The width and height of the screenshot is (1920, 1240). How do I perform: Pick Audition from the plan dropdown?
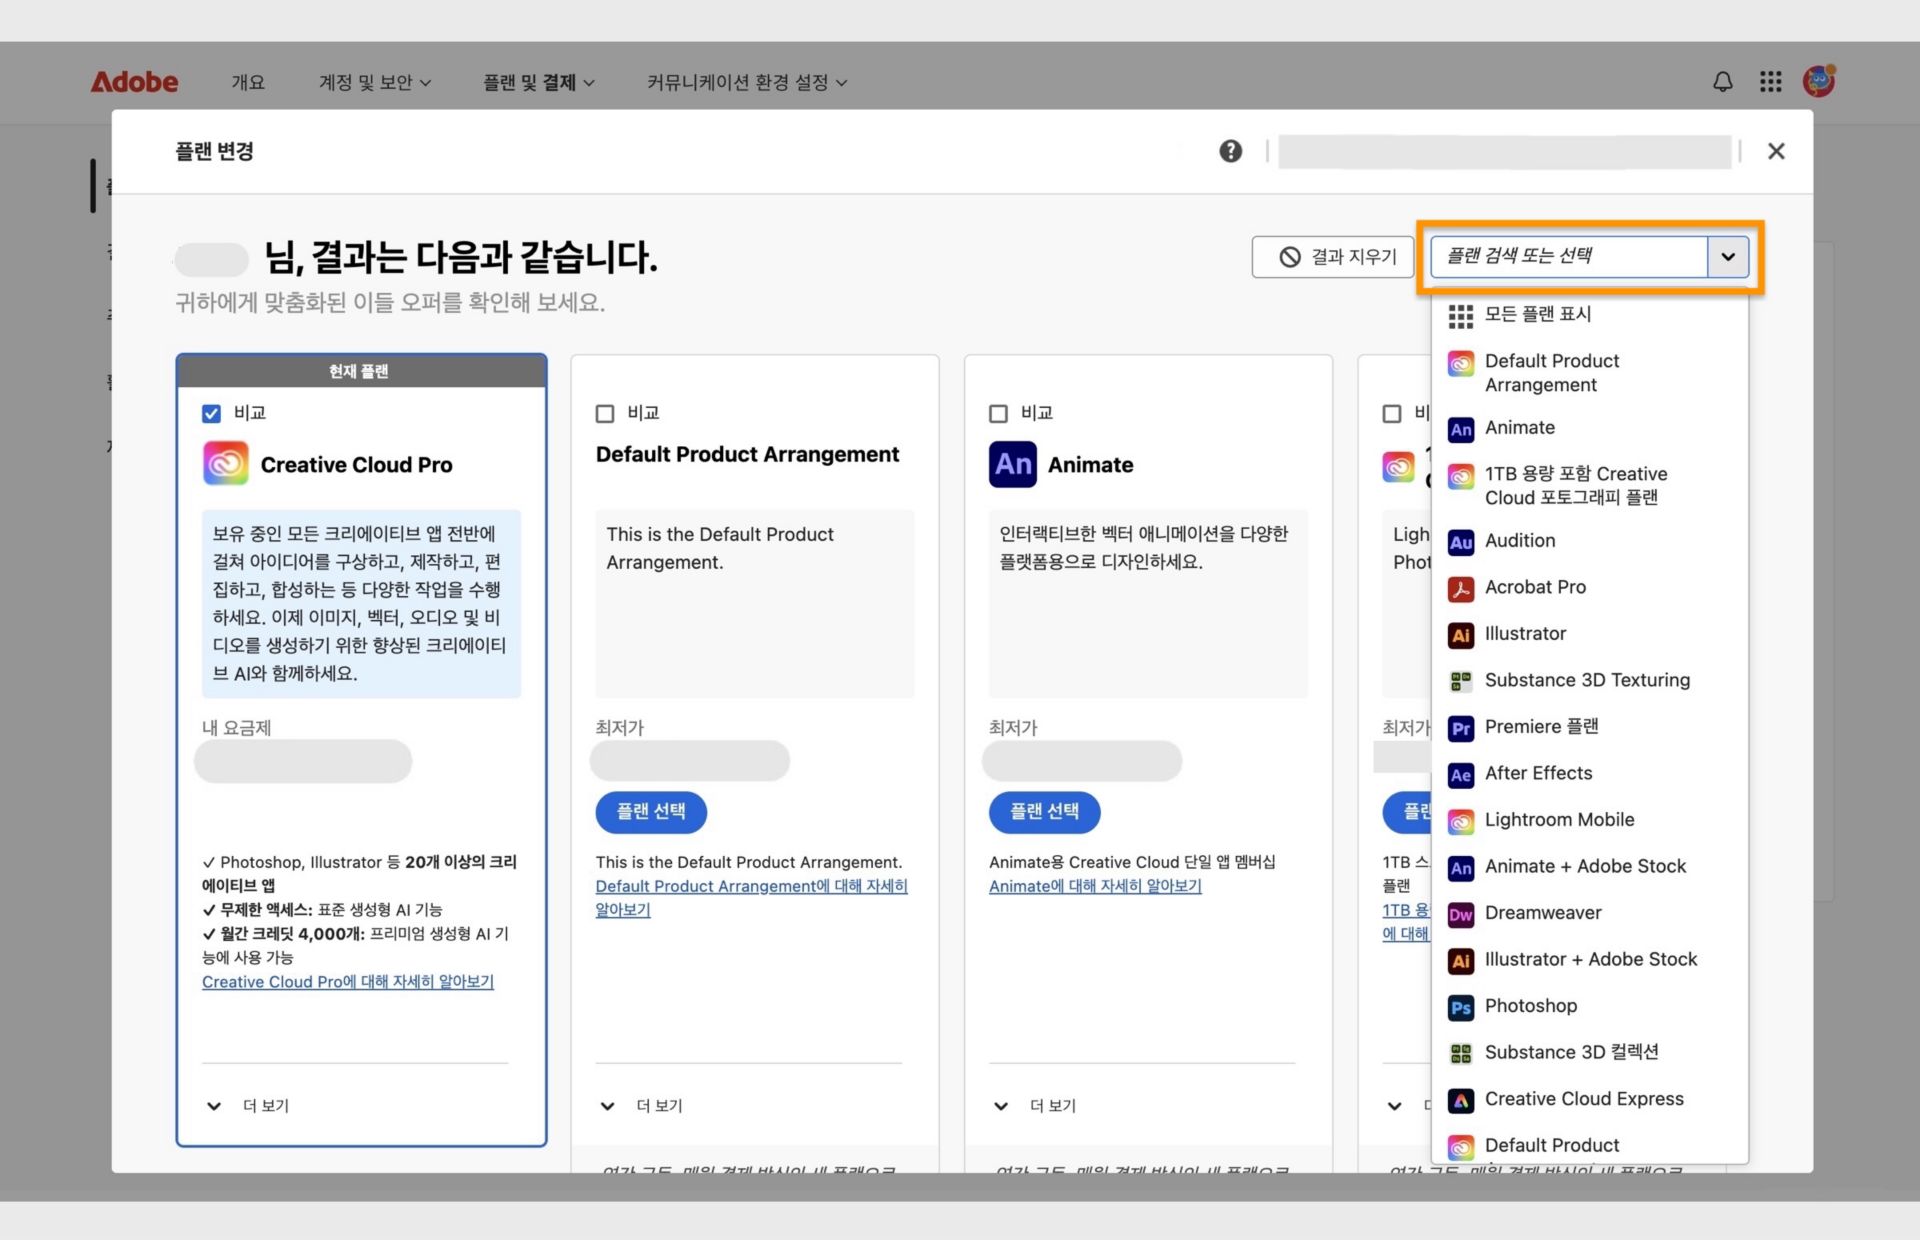[x=1521, y=541]
